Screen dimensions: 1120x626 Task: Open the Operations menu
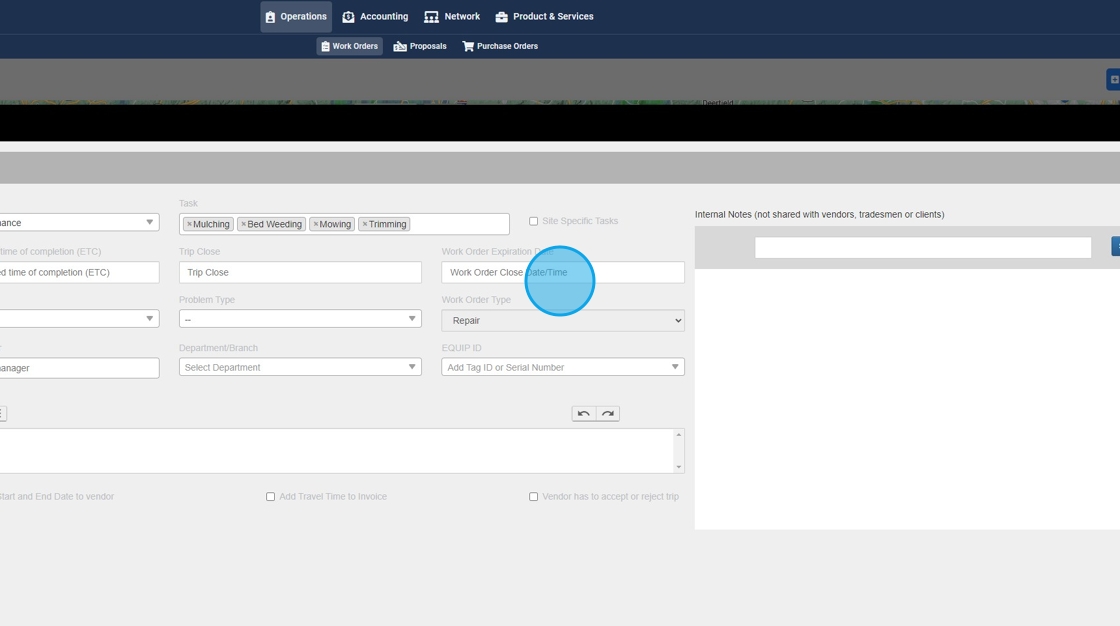pyautogui.click(x=296, y=16)
